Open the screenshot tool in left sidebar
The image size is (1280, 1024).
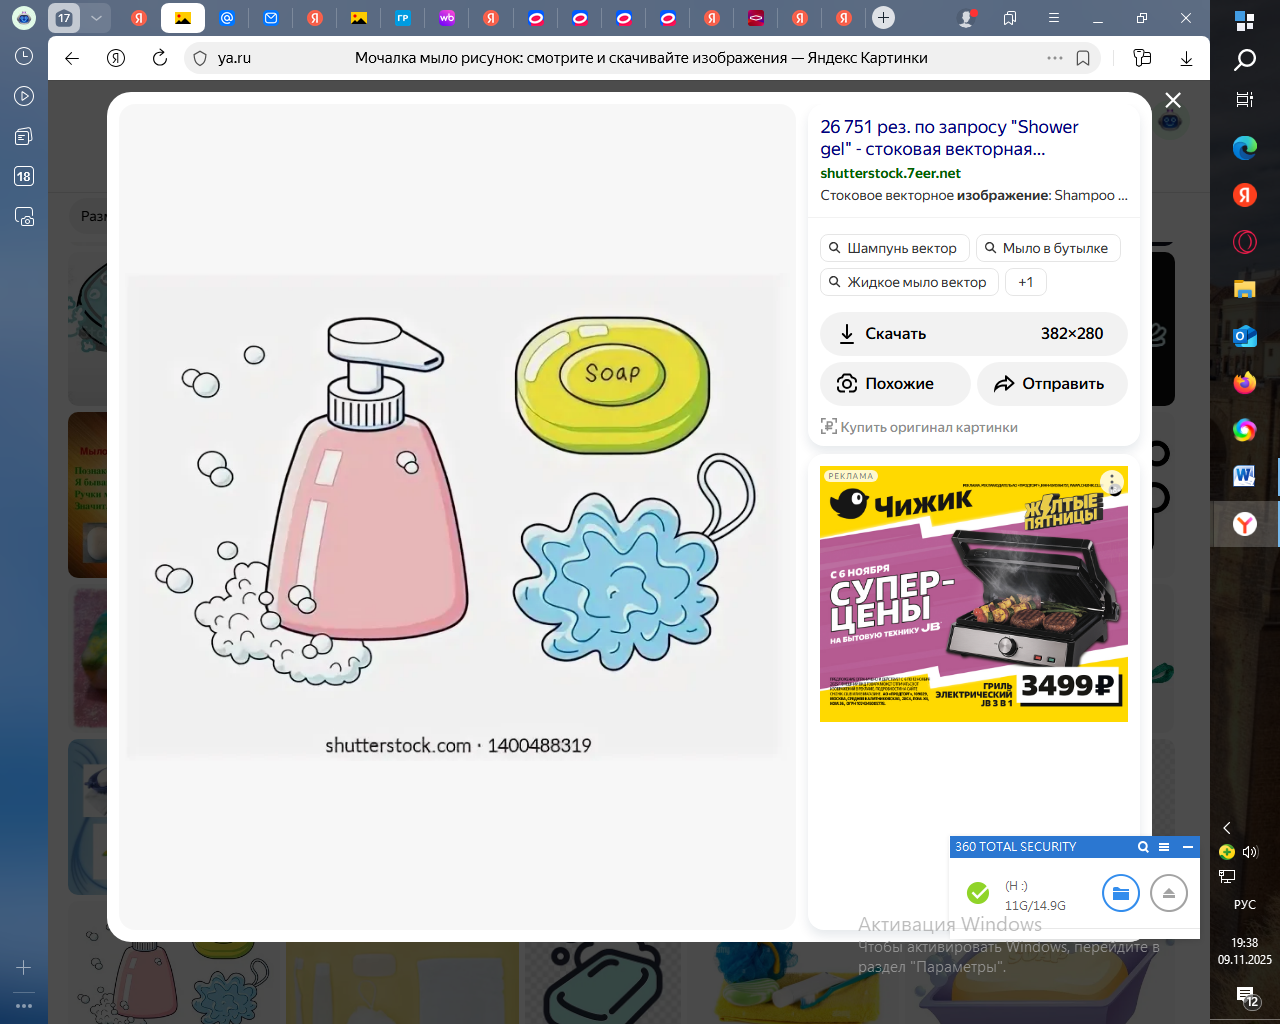coord(24,216)
